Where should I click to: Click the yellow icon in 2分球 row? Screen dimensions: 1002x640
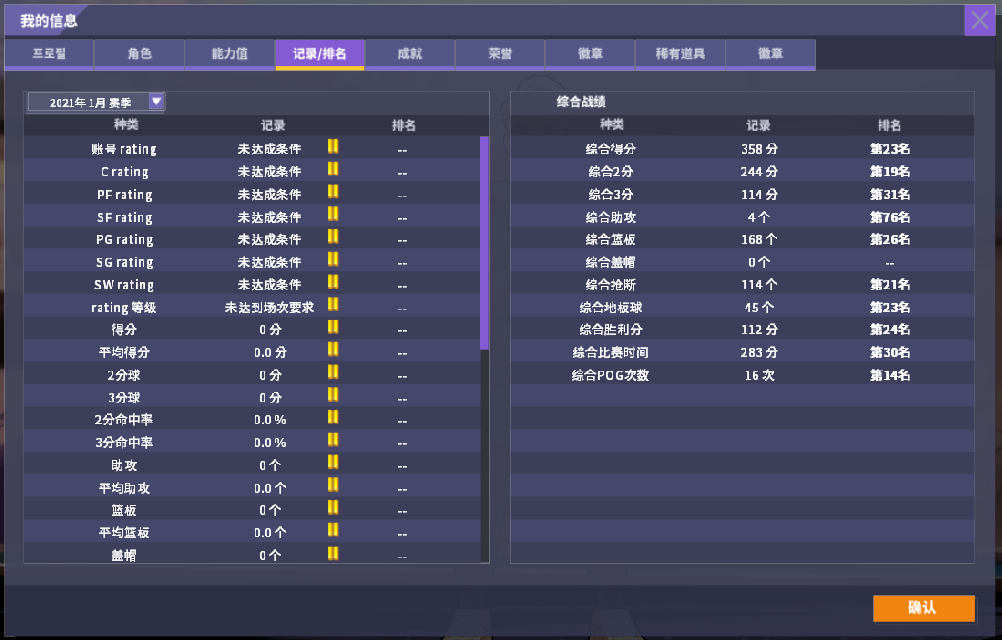point(333,372)
